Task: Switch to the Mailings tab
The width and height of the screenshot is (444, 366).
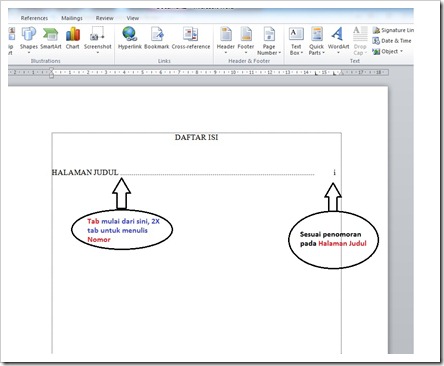Action: [x=72, y=18]
